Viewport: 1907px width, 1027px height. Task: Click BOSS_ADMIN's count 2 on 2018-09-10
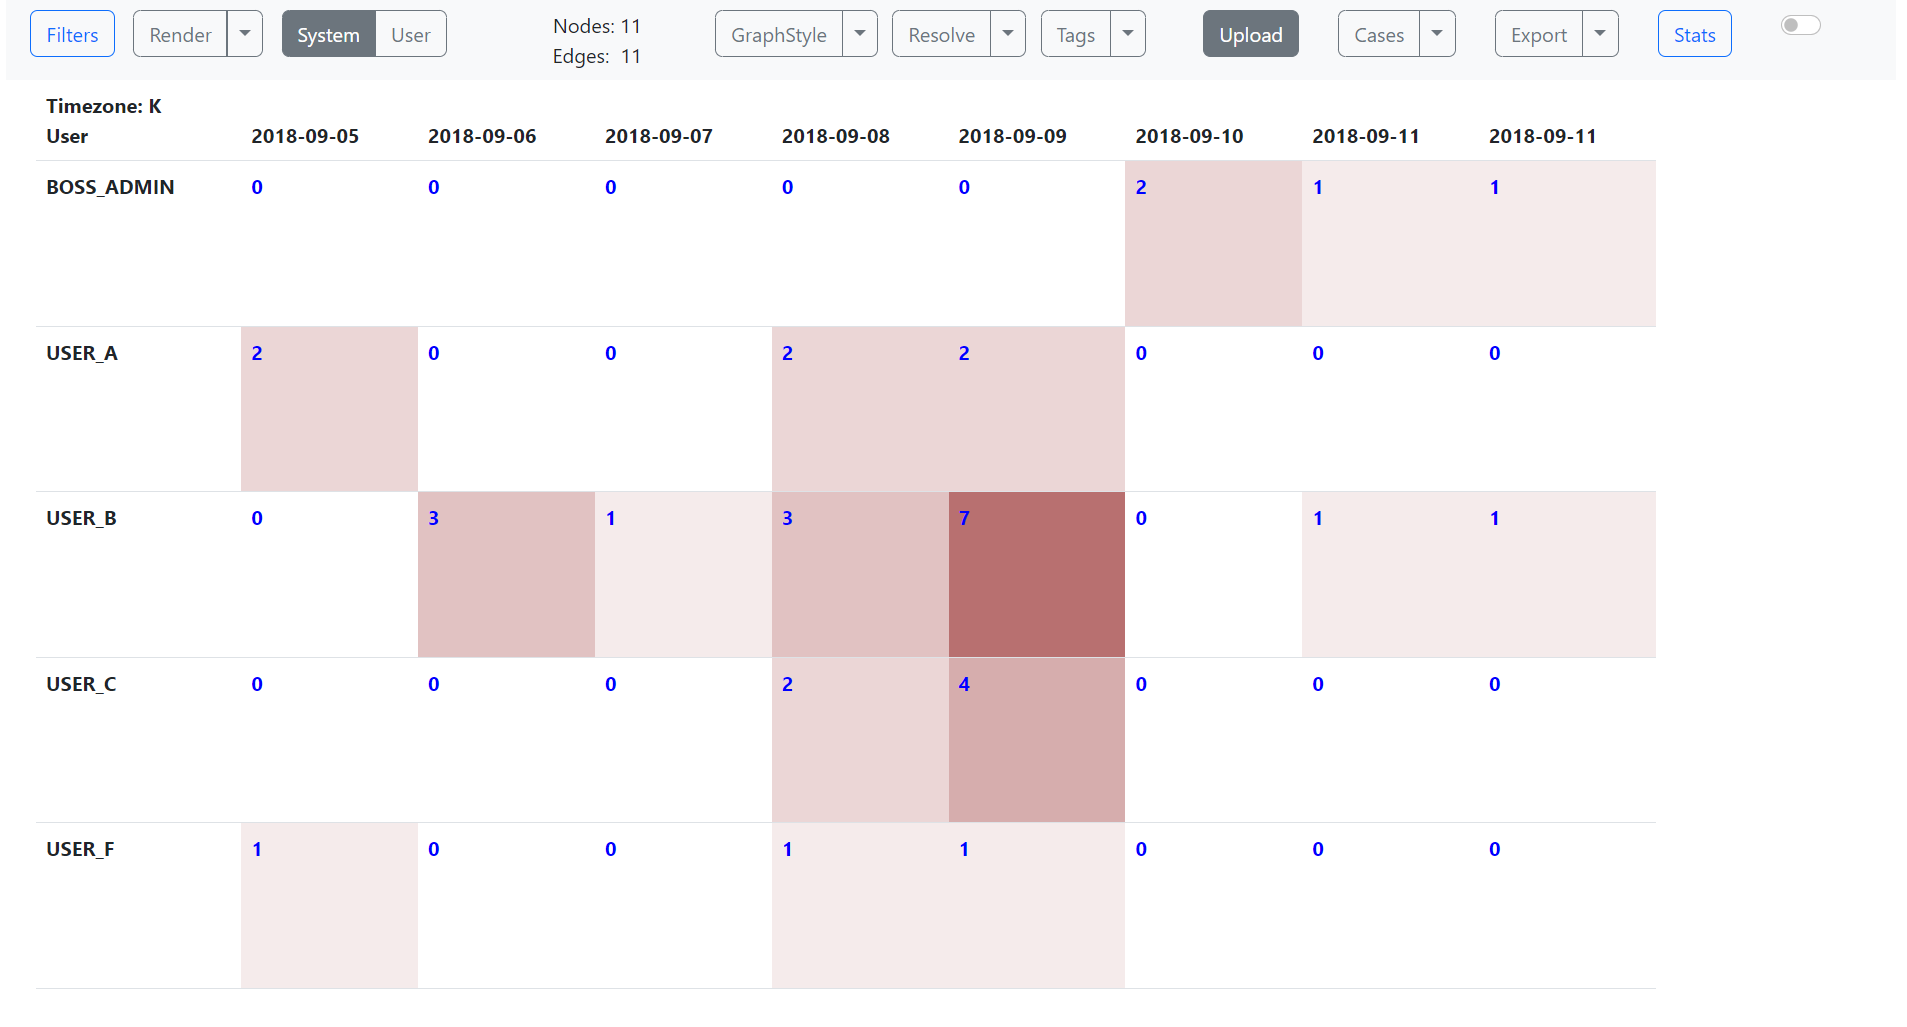1141,187
